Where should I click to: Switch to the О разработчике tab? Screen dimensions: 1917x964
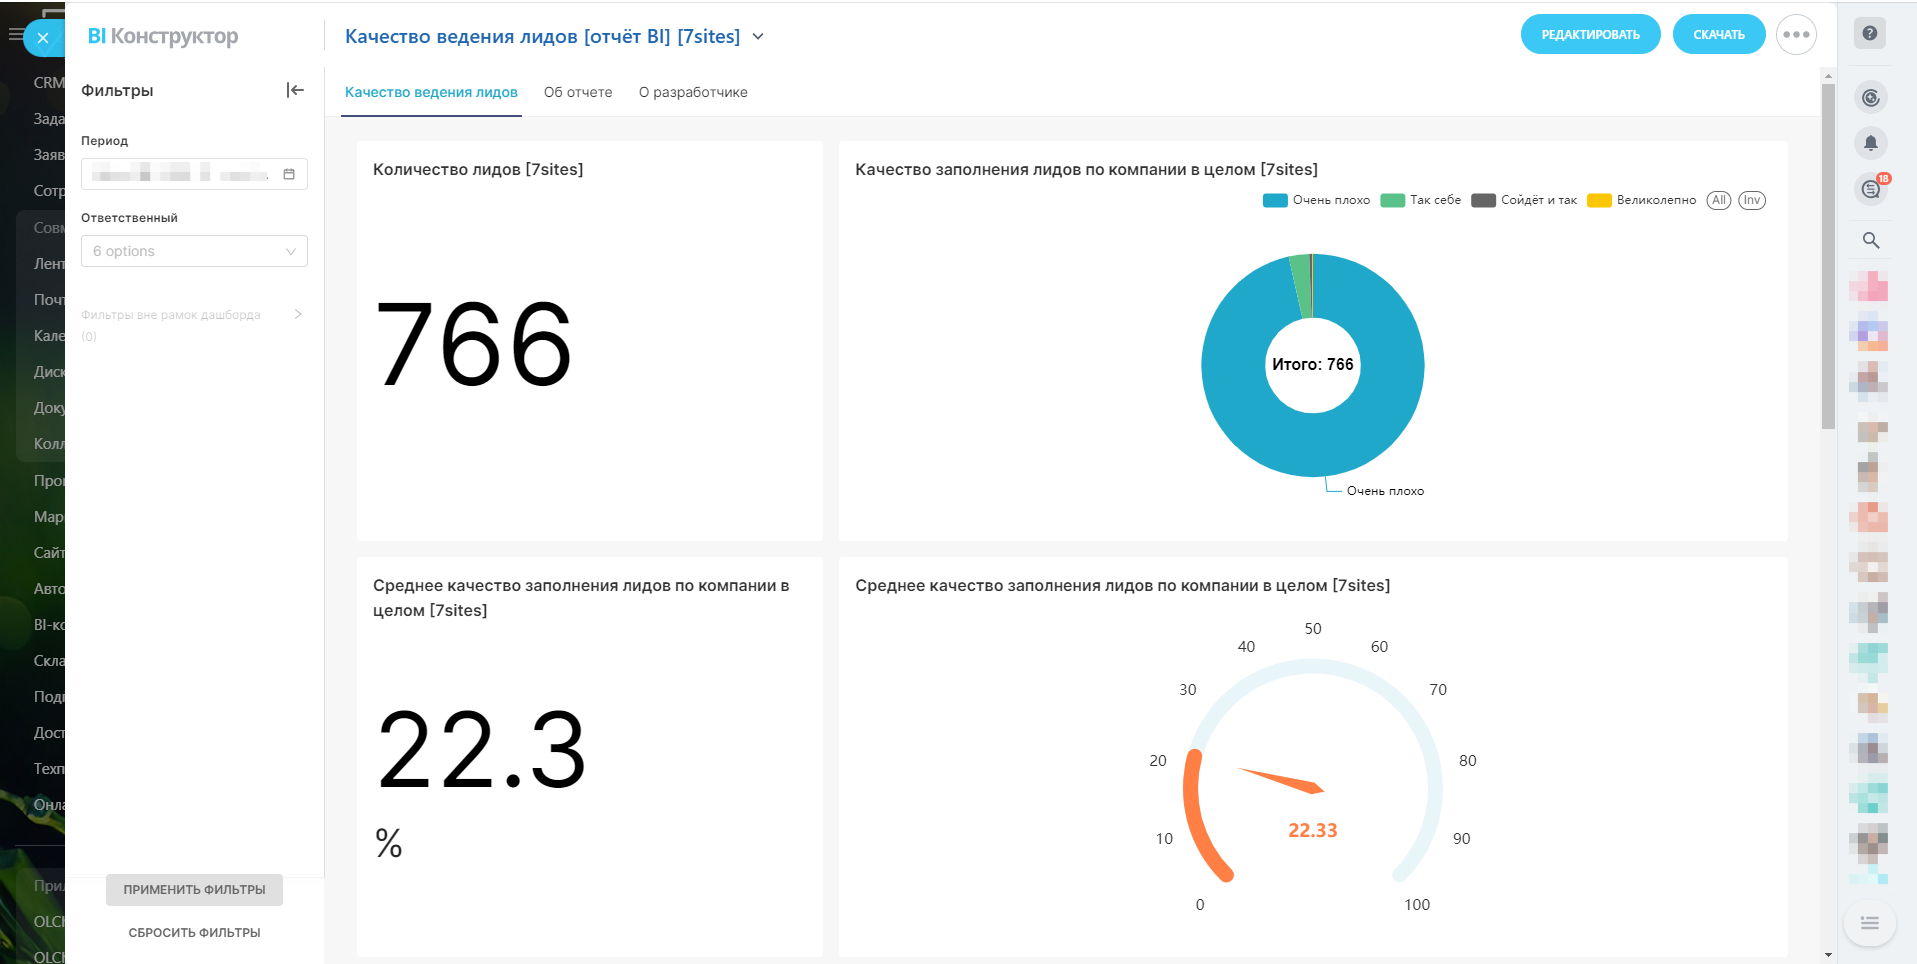click(x=693, y=92)
